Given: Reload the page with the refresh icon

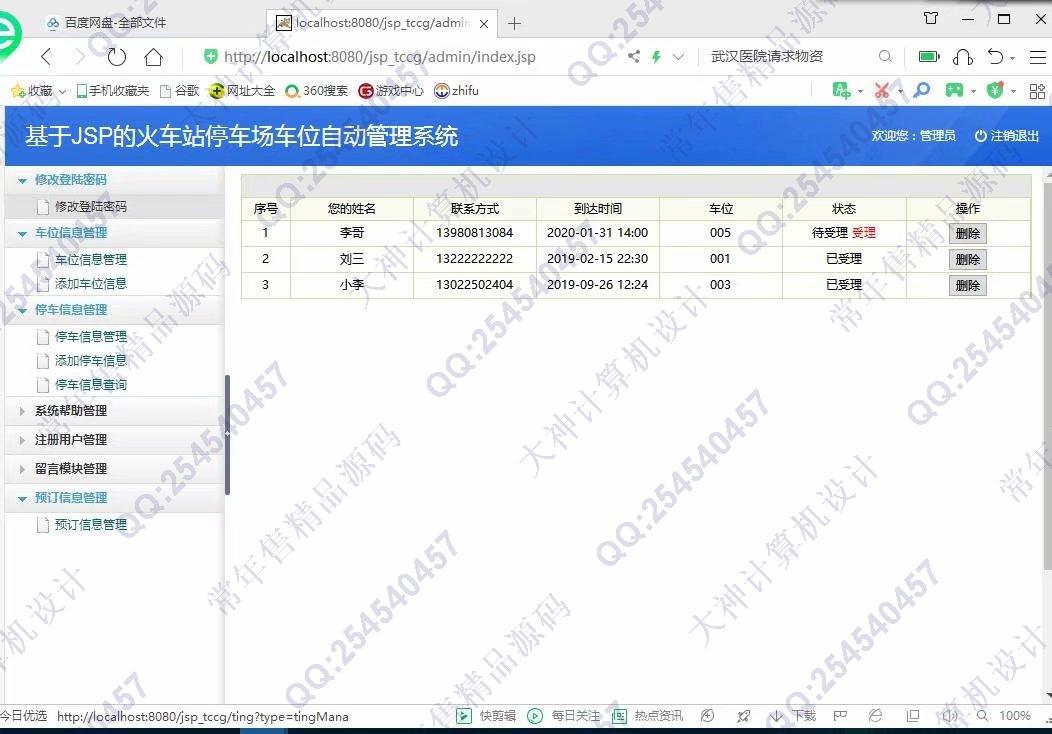Looking at the screenshot, I should click(x=117, y=57).
